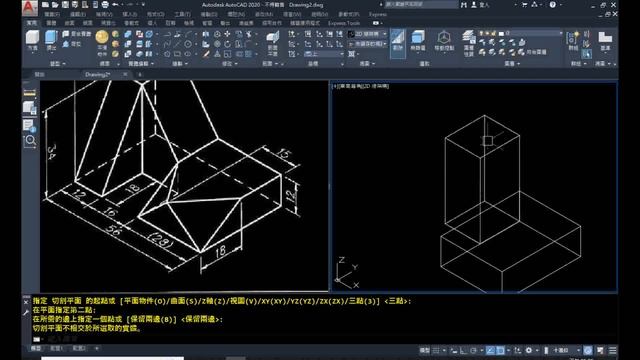Toggle polar tracking in status bar
This screenshot has height=360, width=640.
tap(473, 350)
